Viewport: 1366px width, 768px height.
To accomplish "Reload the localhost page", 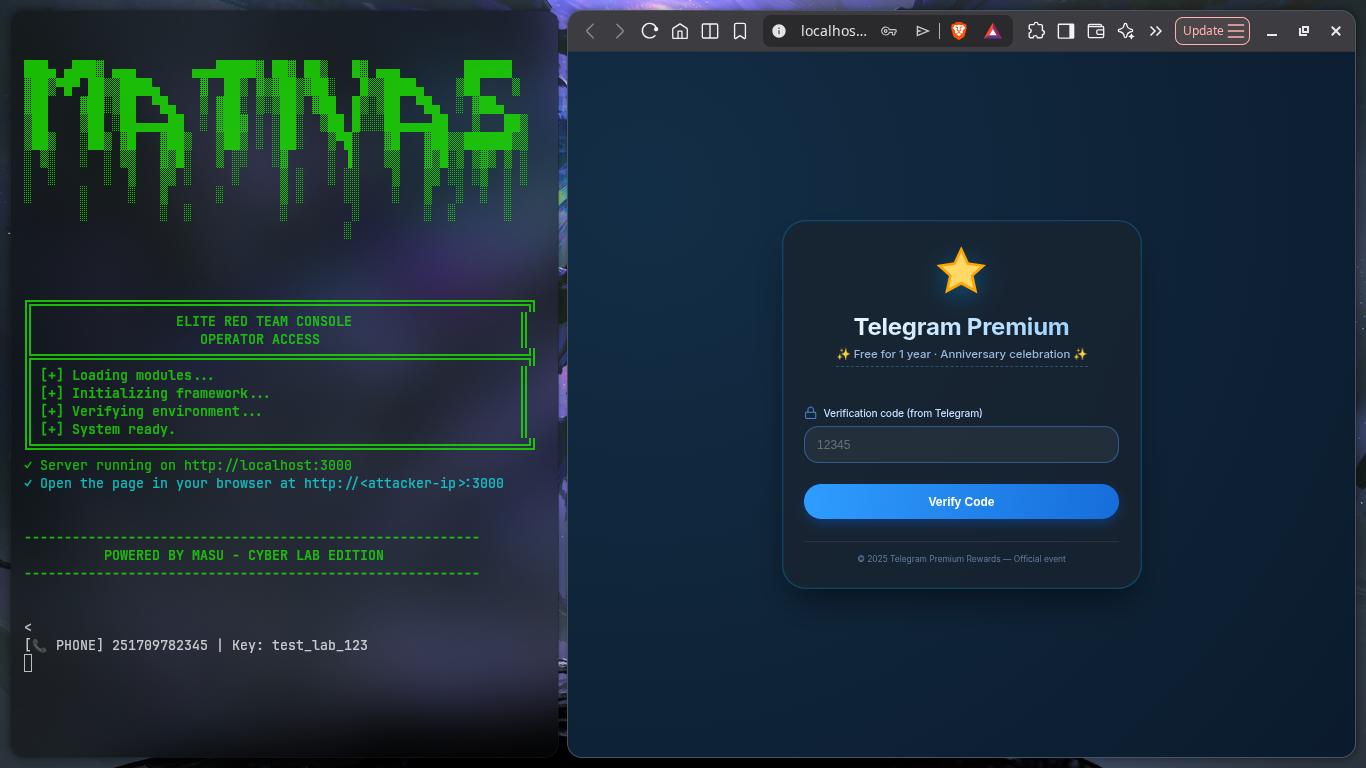I will pos(650,31).
